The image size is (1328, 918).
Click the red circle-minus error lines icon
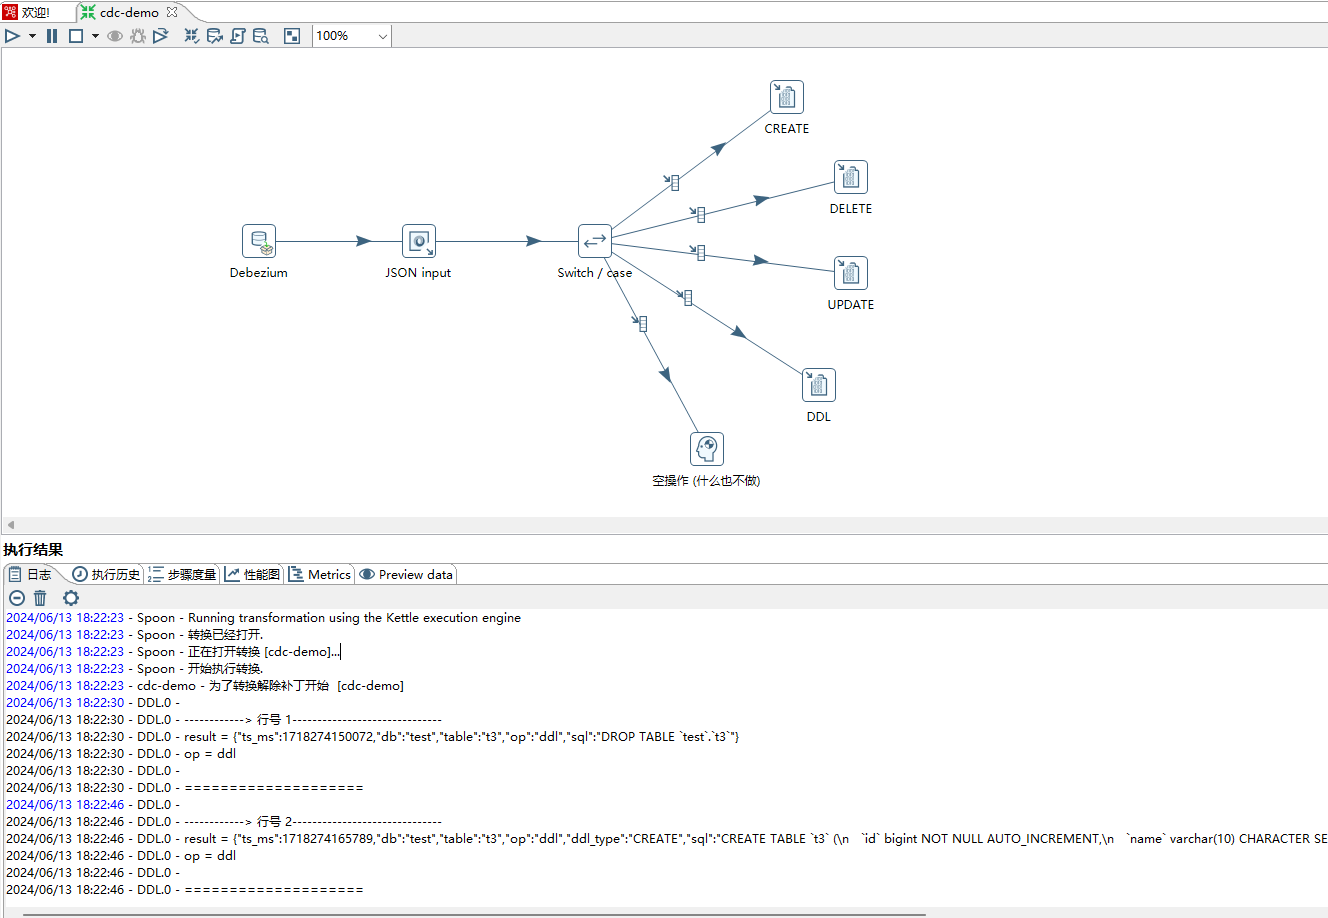17,598
